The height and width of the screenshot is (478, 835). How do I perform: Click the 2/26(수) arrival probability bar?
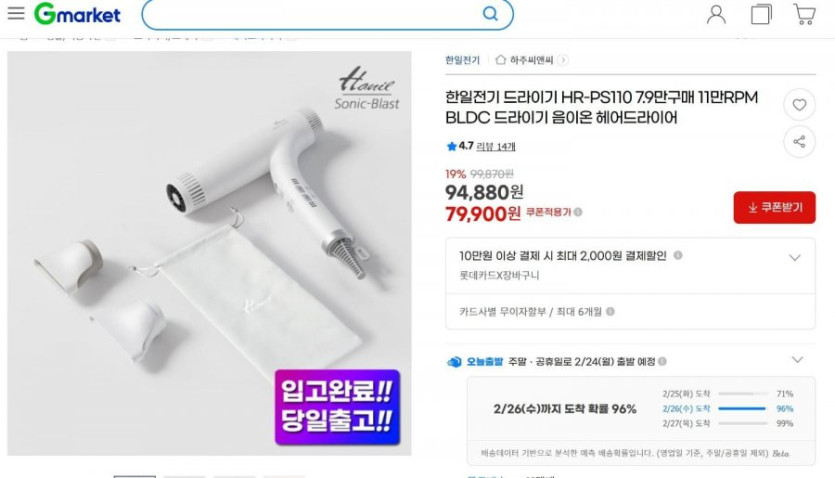[742, 409]
